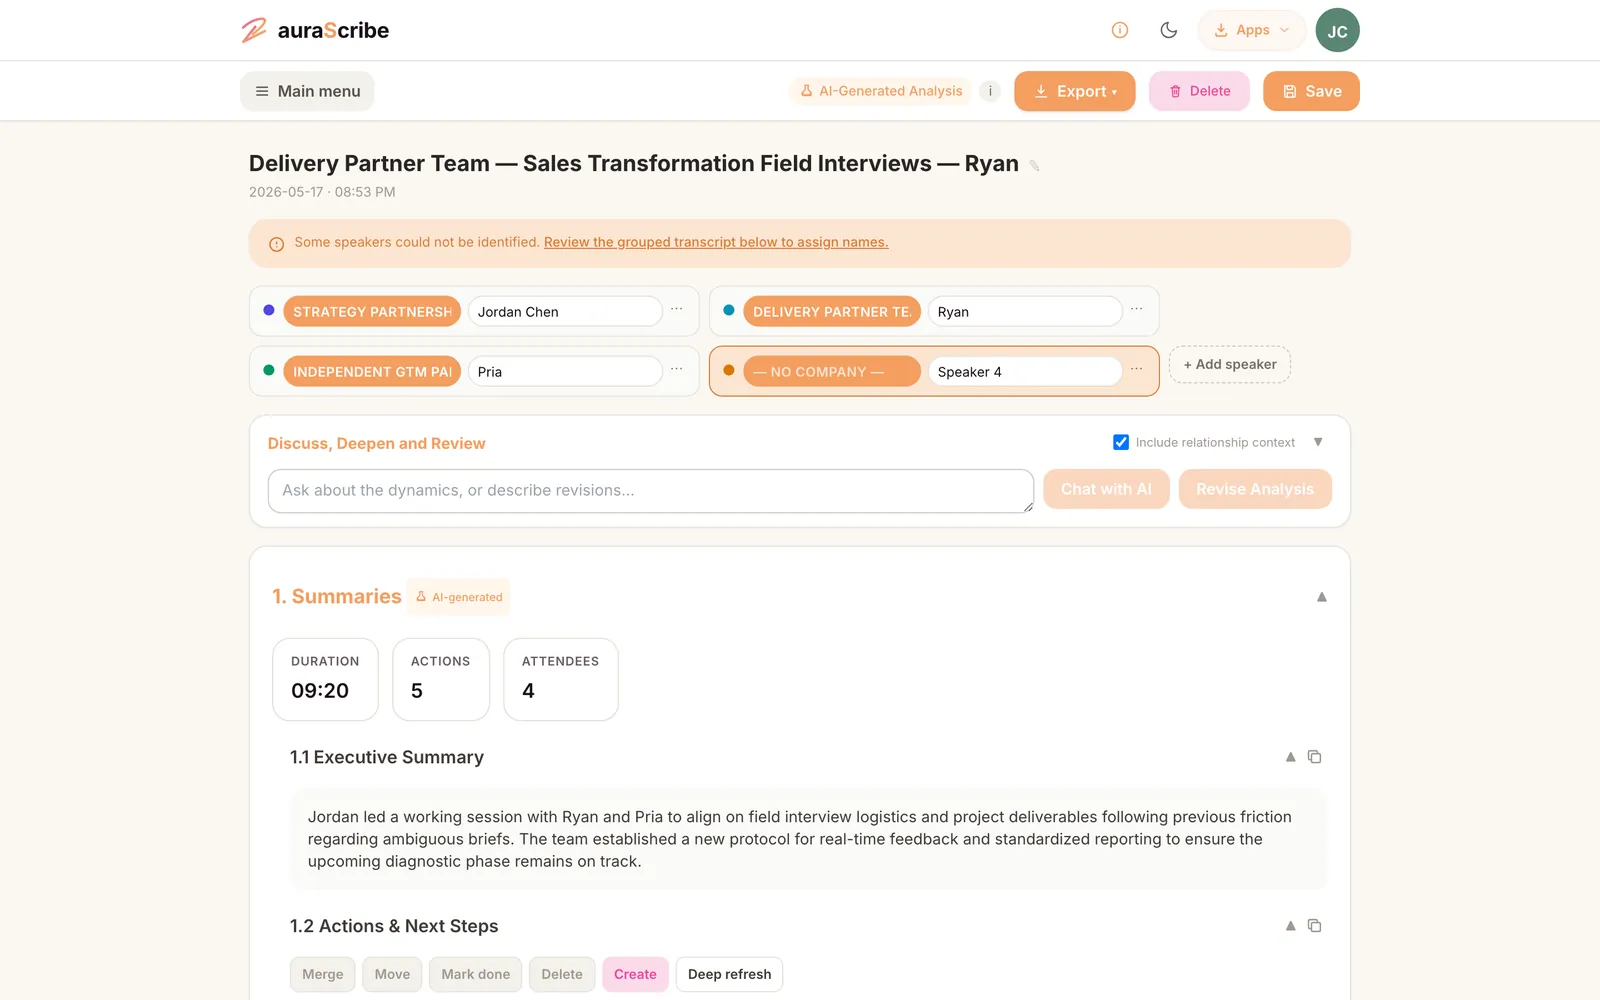Click the Move action button

[x=392, y=974]
